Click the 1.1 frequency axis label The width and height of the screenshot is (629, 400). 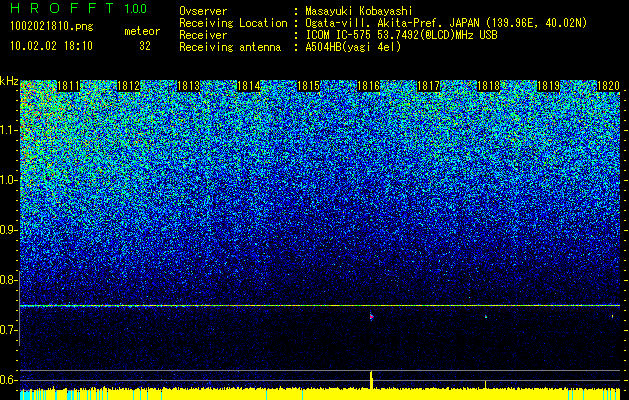(8, 130)
